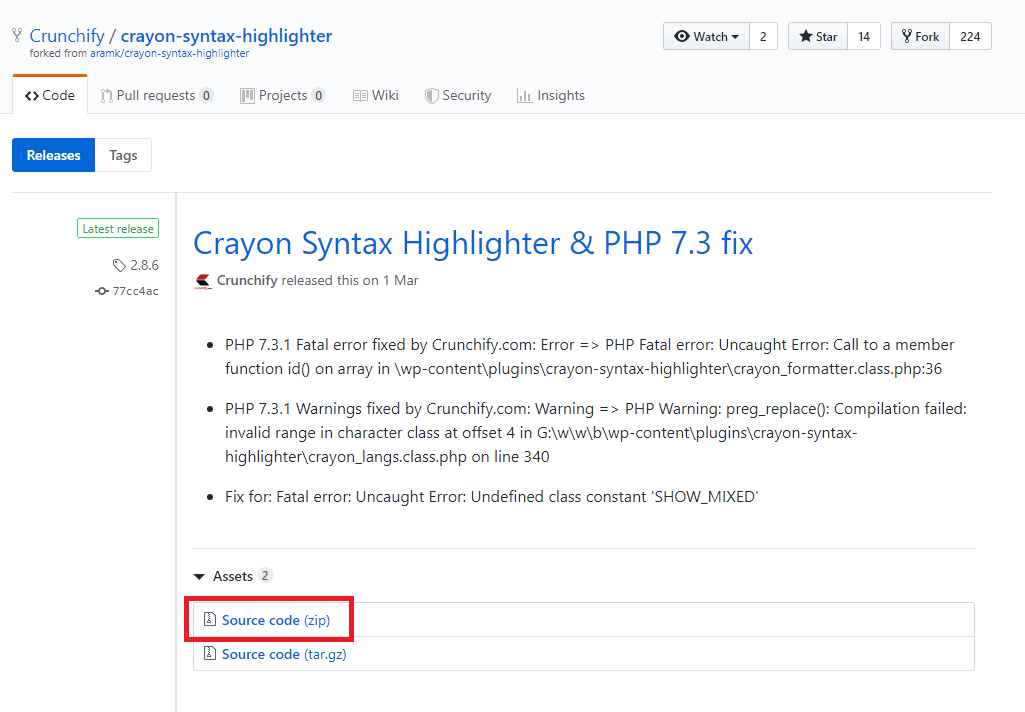This screenshot has width=1025, height=712.
Task: Download Source code (zip)
Action: coord(276,620)
